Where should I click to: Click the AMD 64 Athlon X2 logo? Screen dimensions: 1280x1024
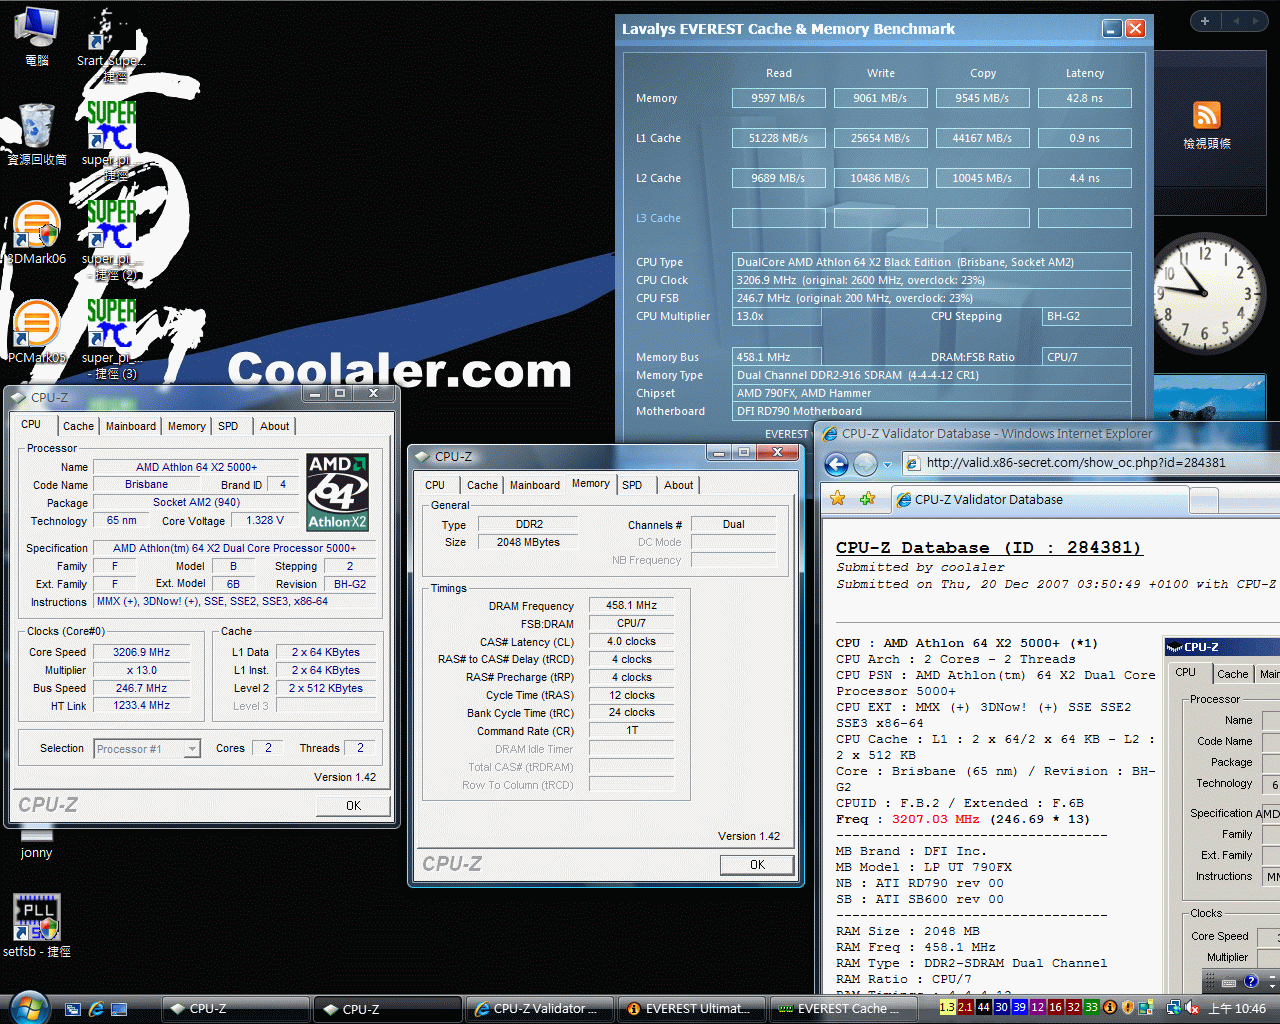pos(338,492)
